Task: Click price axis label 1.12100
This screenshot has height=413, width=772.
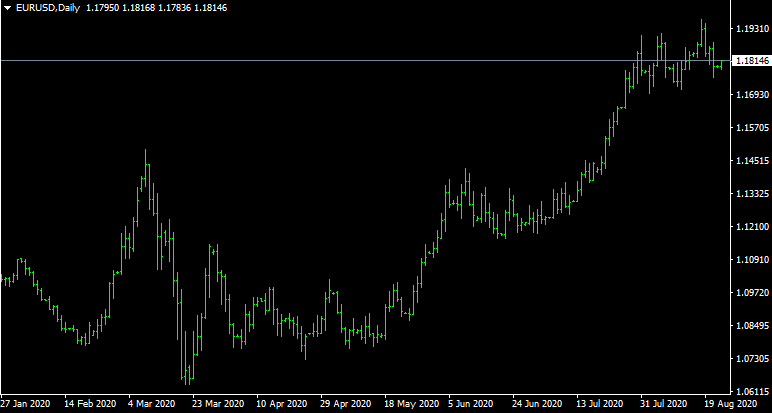Action: coord(751,226)
